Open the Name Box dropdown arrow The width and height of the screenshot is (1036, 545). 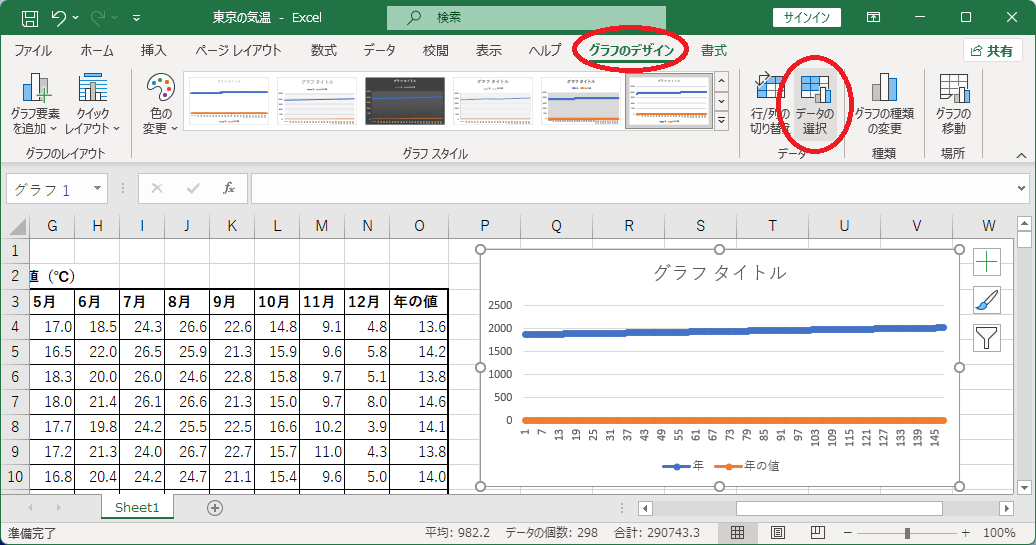point(97,189)
